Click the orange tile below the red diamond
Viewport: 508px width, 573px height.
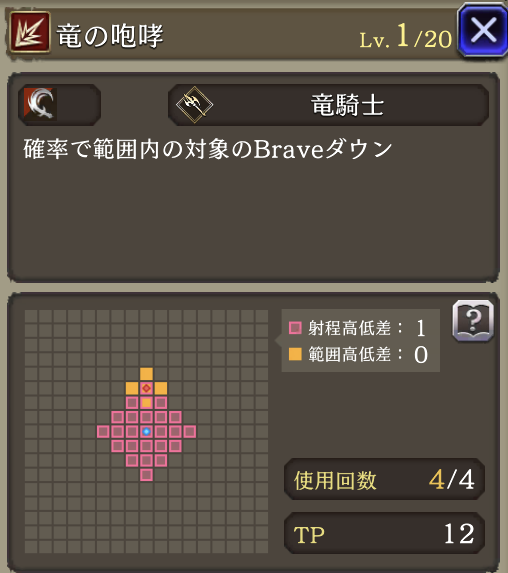(146, 403)
